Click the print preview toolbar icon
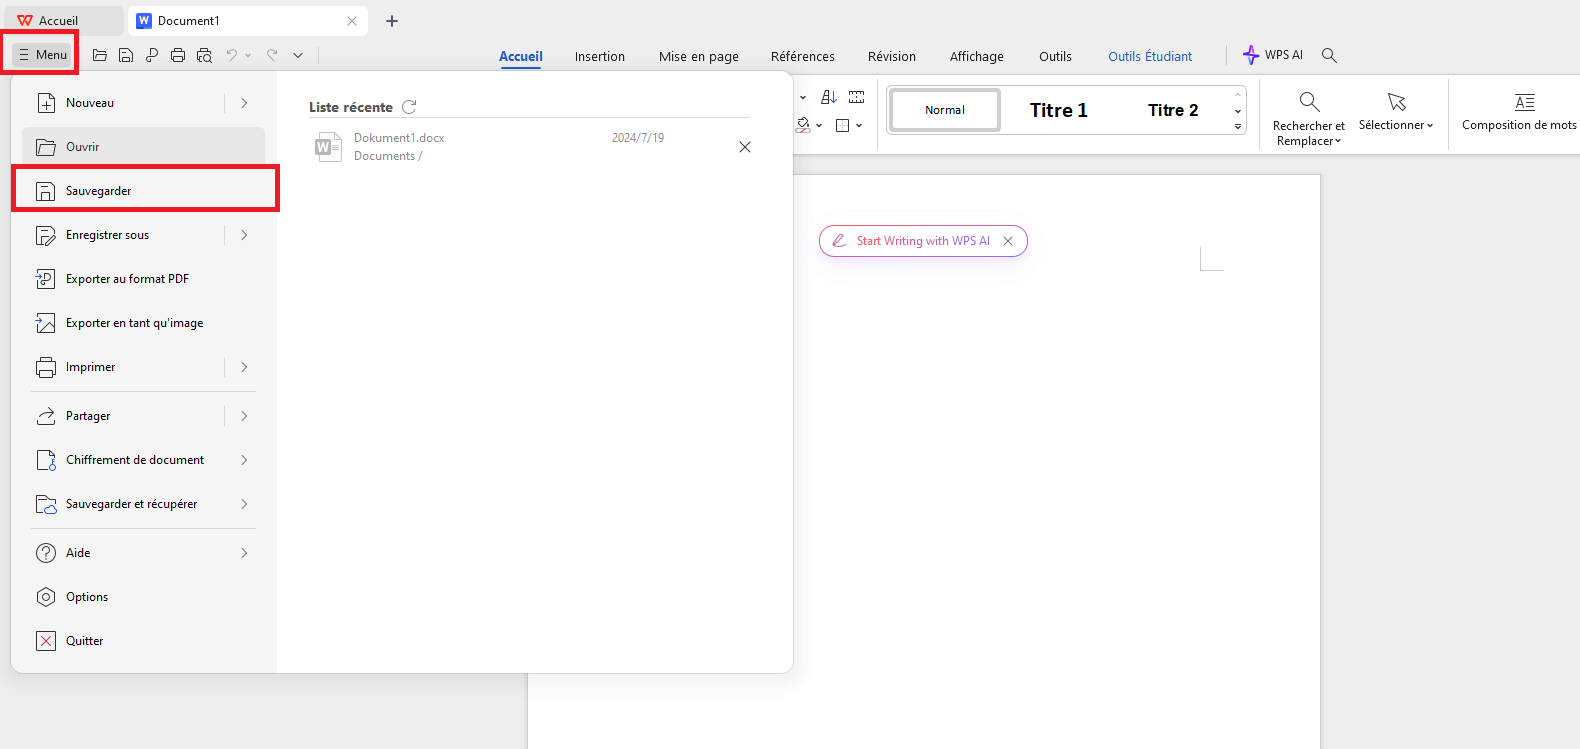Image resolution: width=1580 pixels, height=749 pixels. [x=204, y=56]
